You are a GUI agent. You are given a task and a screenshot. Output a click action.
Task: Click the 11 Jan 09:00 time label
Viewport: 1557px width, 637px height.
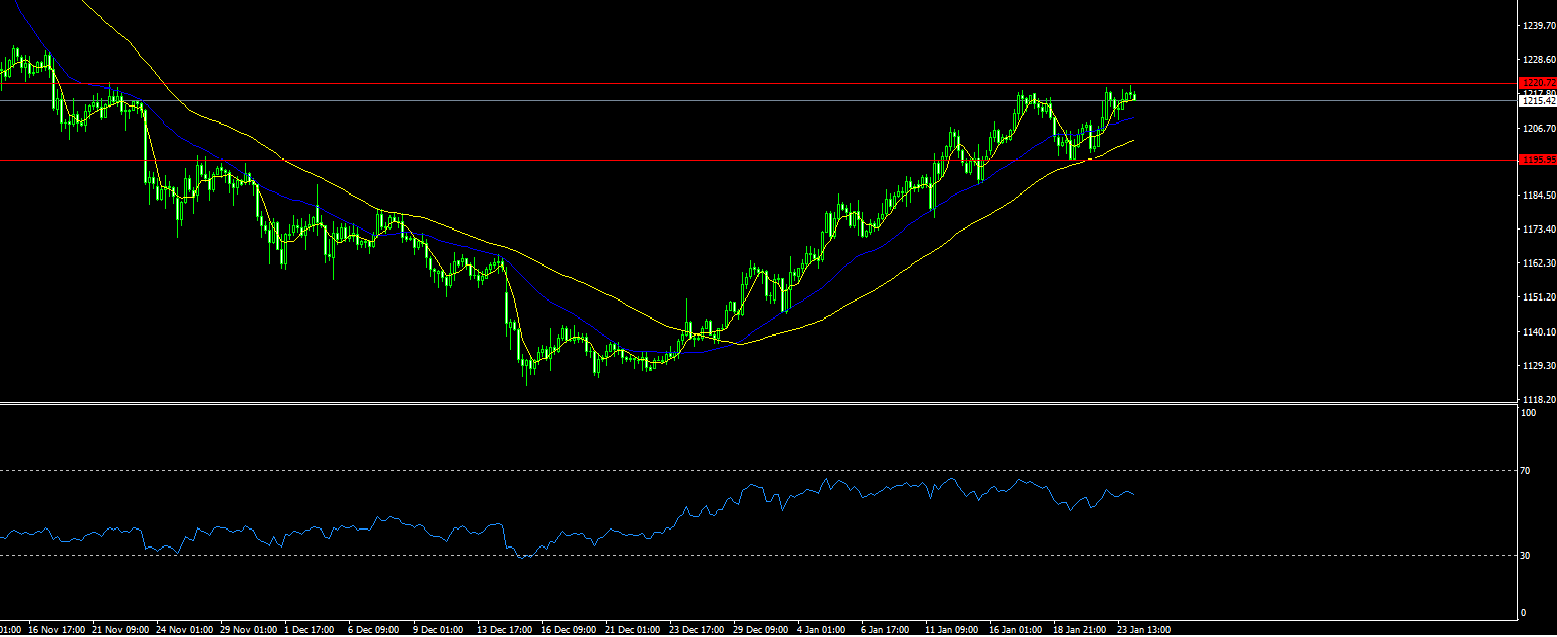(953, 630)
